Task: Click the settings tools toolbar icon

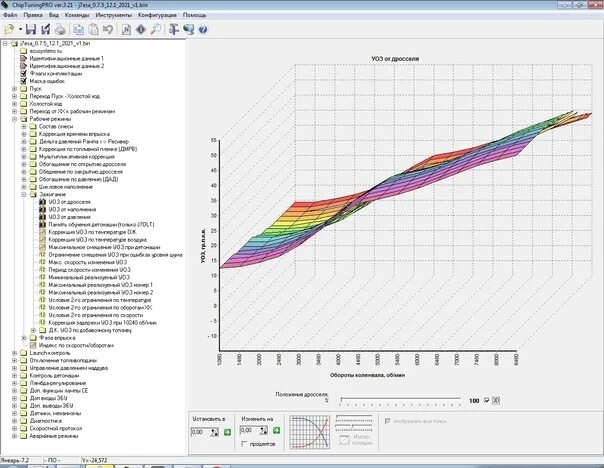Action: (174, 29)
